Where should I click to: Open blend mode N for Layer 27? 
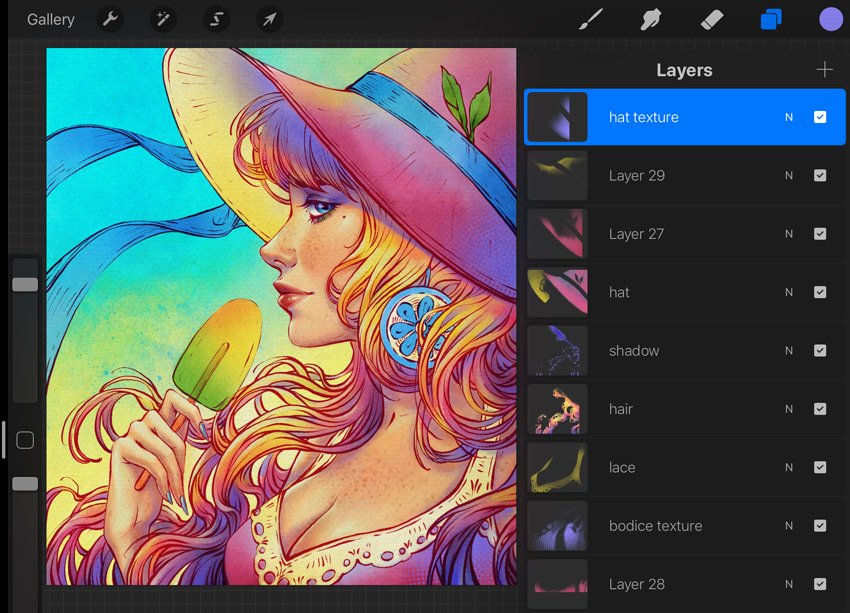coord(789,234)
